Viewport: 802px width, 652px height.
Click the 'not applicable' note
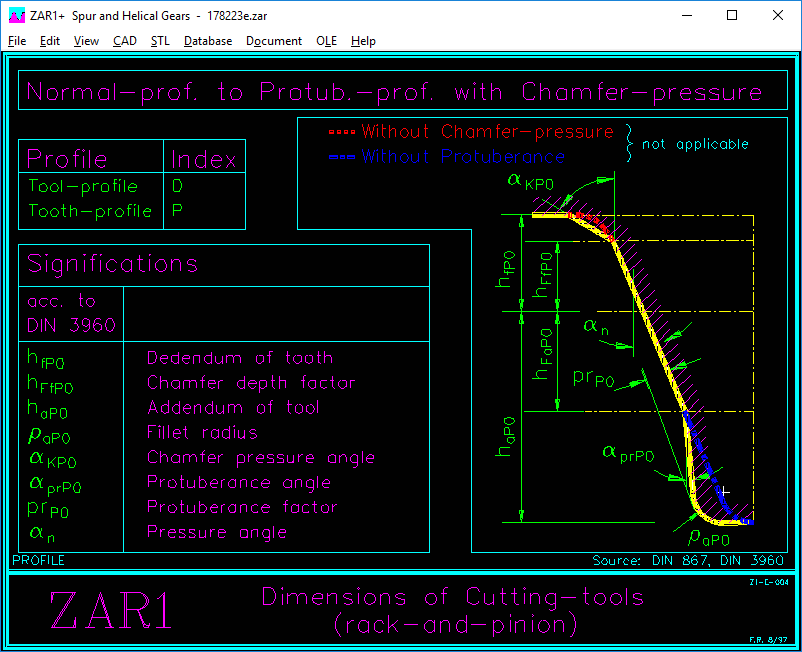click(x=695, y=144)
